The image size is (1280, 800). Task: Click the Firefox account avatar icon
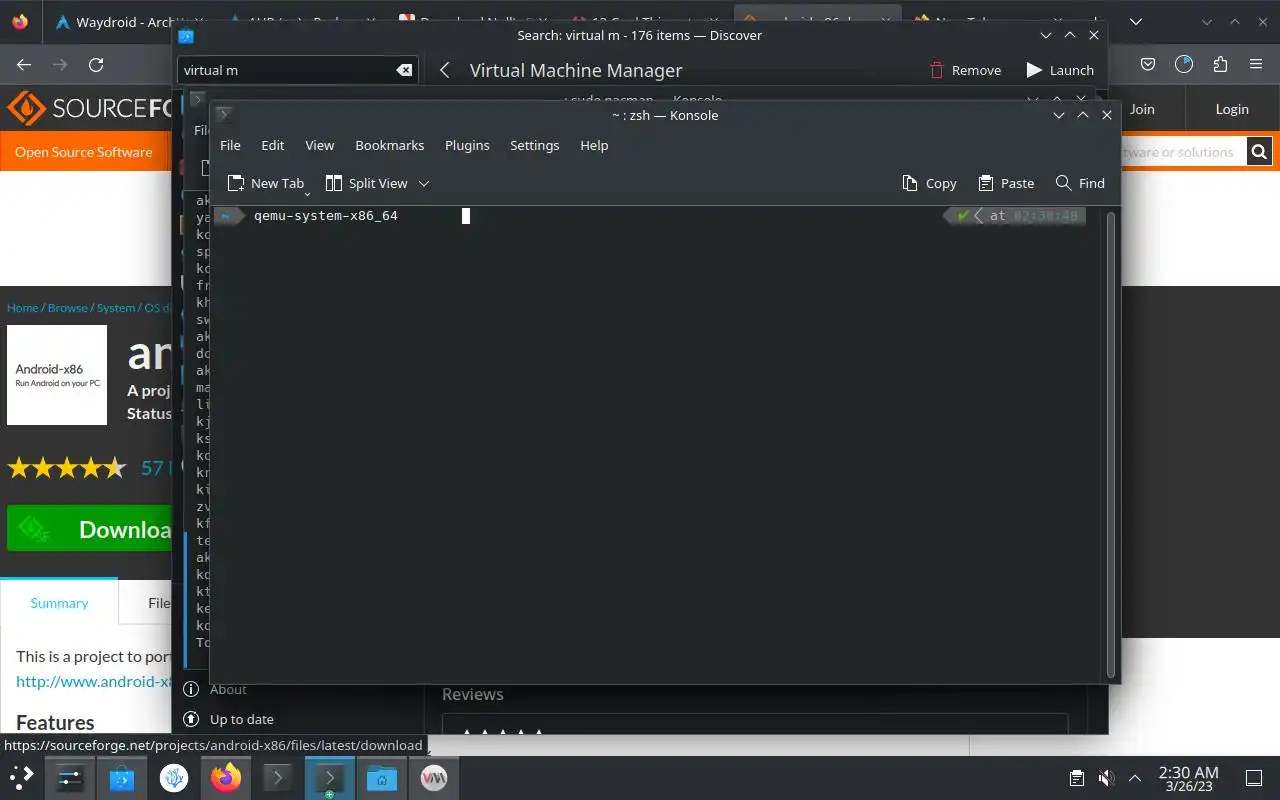(1184, 64)
